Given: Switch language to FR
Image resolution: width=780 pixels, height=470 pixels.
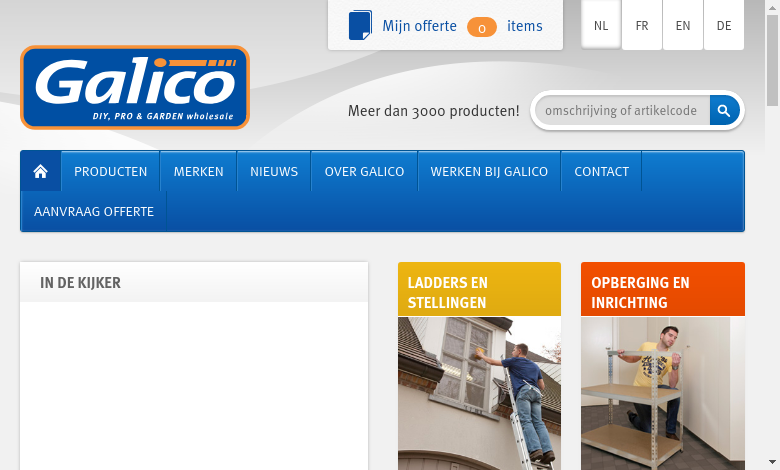Looking at the screenshot, I should (642, 25).
